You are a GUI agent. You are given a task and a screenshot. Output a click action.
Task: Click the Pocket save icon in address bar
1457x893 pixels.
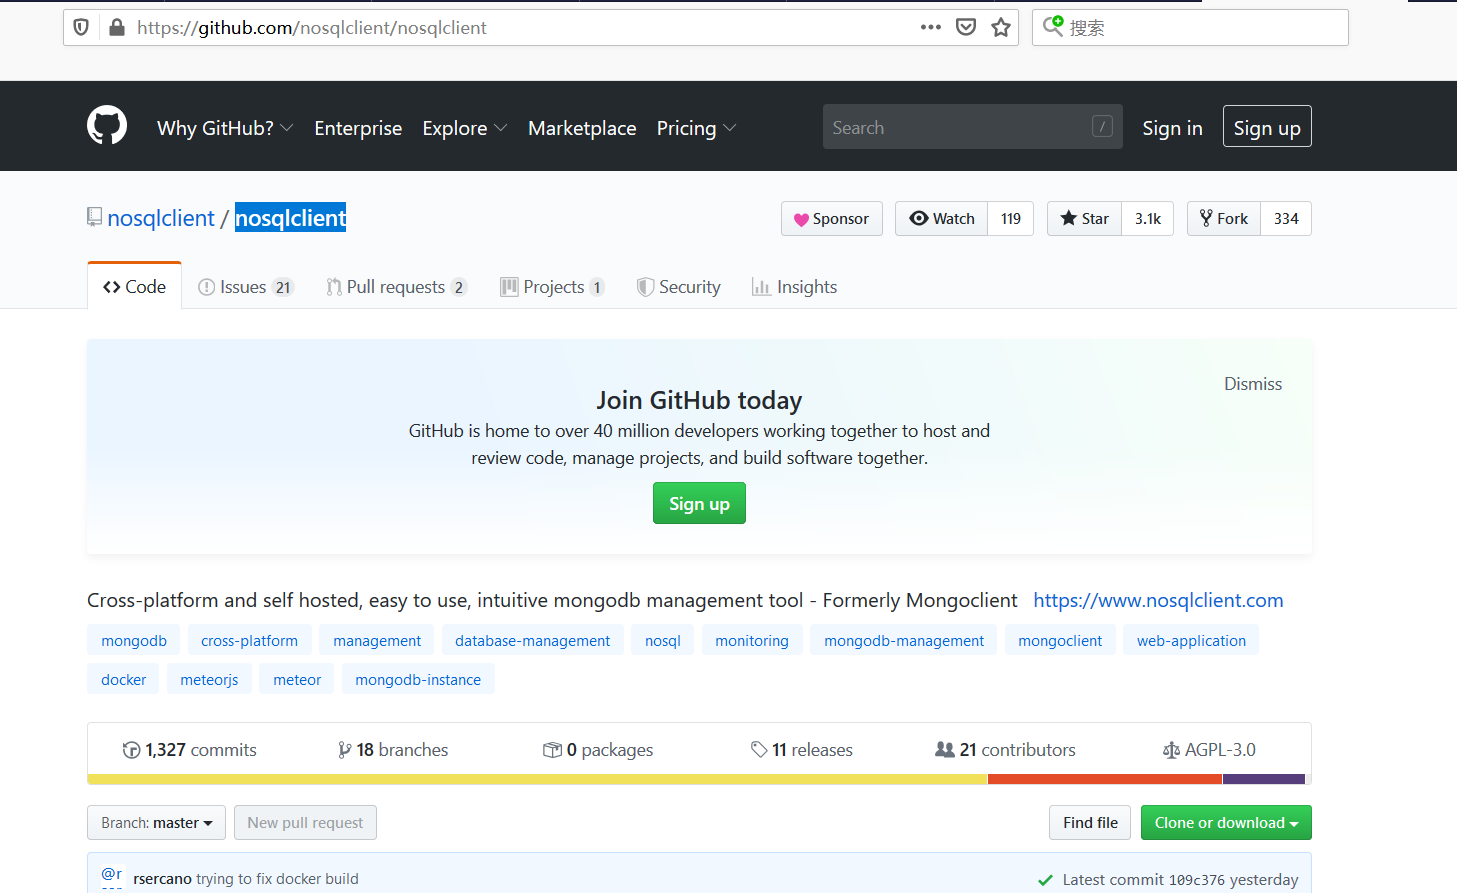click(966, 27)
